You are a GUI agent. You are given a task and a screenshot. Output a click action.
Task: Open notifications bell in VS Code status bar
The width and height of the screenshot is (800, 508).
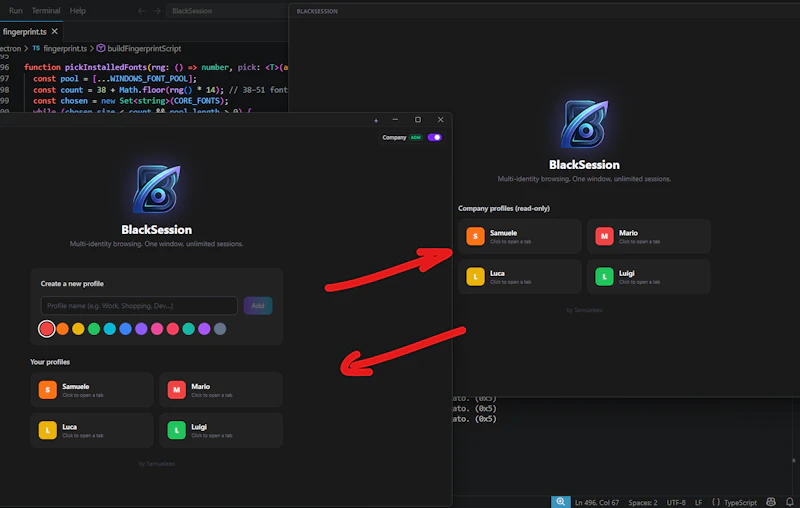tap(790, 502)
